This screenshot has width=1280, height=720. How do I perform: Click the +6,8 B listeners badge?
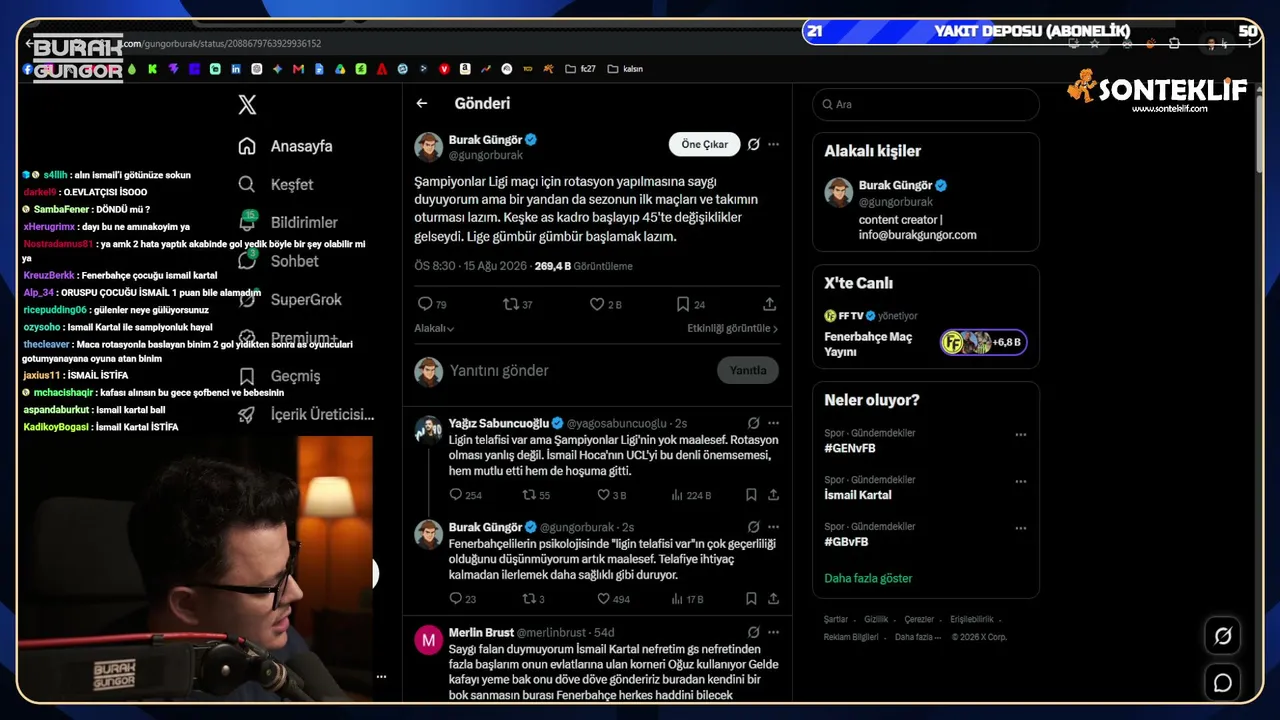pyautogui.click(x=984, y=342)
